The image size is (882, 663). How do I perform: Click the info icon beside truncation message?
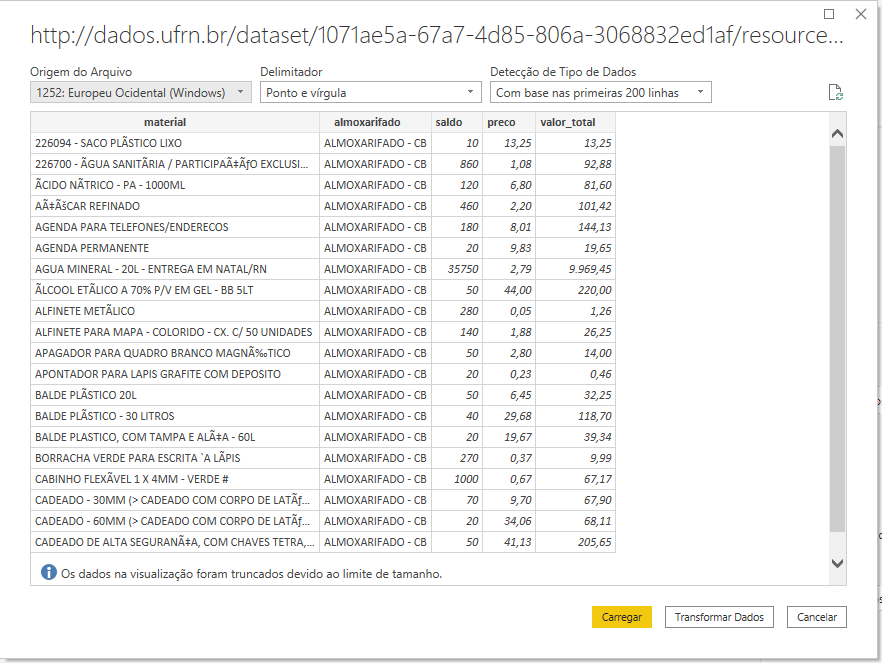(49, 572)
